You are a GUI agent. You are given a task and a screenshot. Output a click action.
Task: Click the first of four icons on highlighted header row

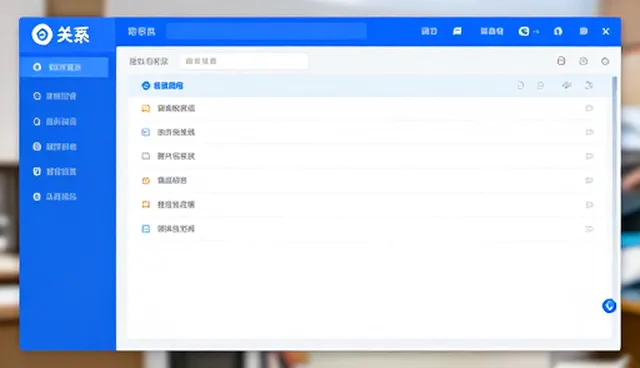coord(520,85)
